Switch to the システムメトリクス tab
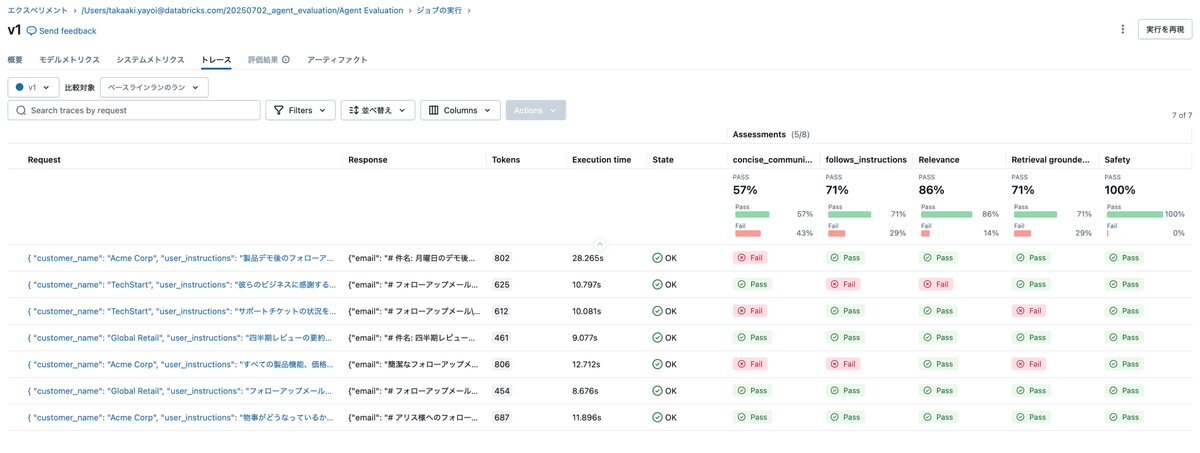The image size is (1200, 453). point(151,60)
